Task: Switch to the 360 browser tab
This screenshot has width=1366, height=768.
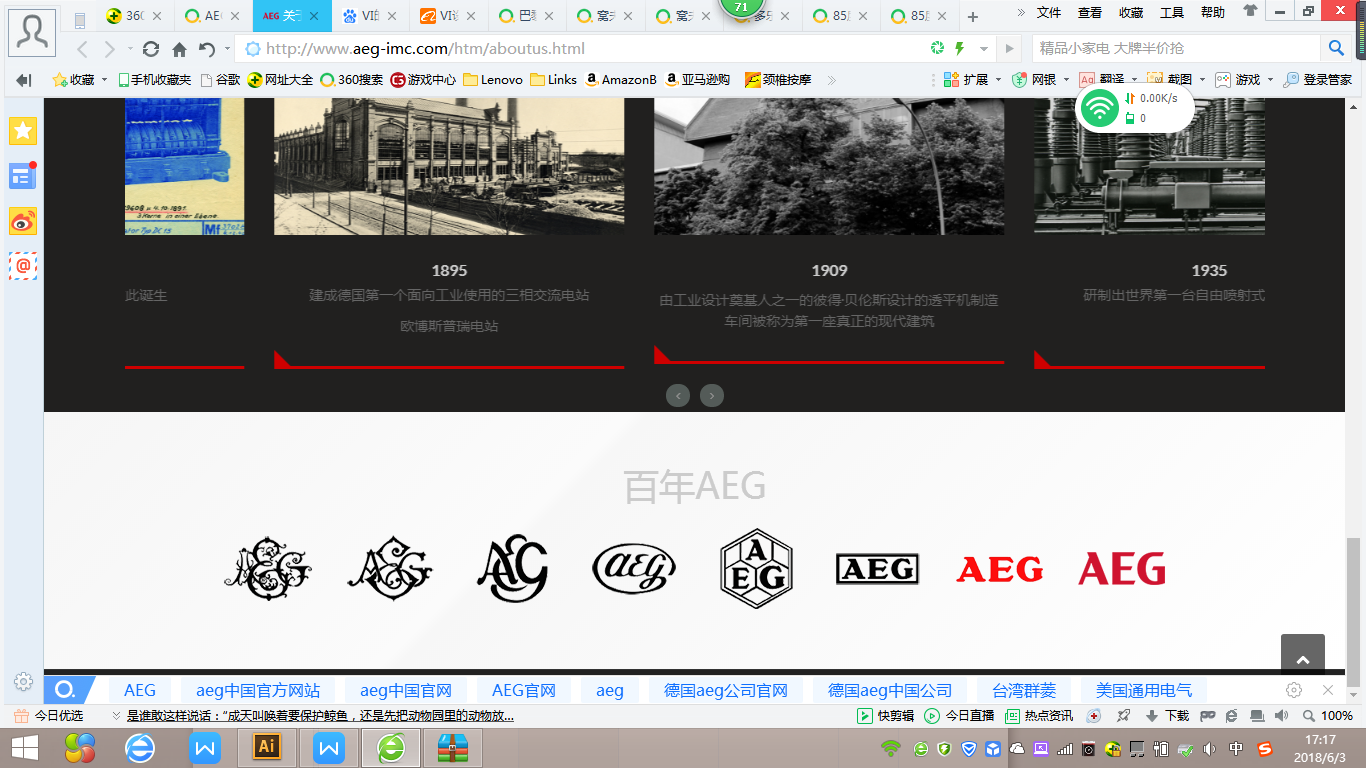Action: click(x=134, y=16)
